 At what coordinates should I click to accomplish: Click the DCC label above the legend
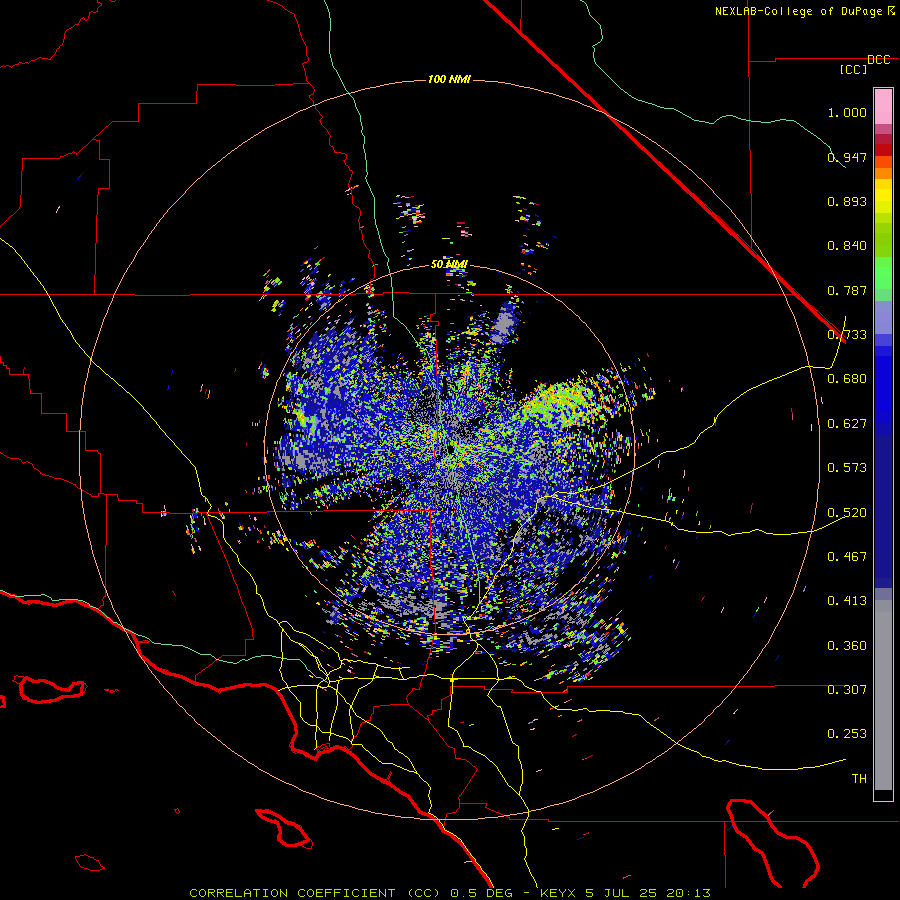pyautogui.click(x=879, y=60)
